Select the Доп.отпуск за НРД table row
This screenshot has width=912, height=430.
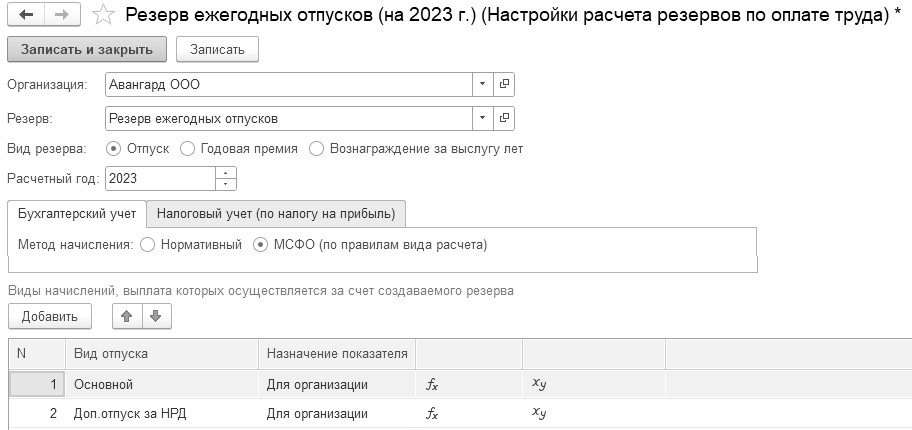(460, 414)
